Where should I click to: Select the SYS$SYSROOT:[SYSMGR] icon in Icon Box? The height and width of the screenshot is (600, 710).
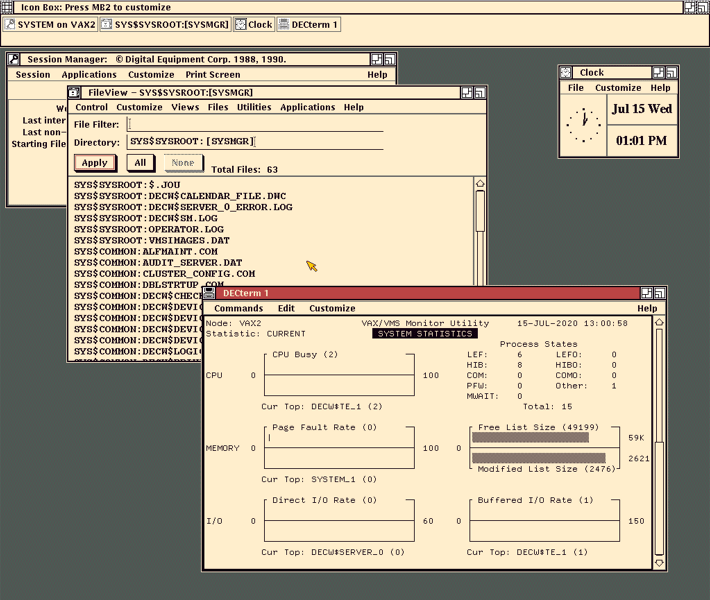pyautogui.click(x=165, y=24)
